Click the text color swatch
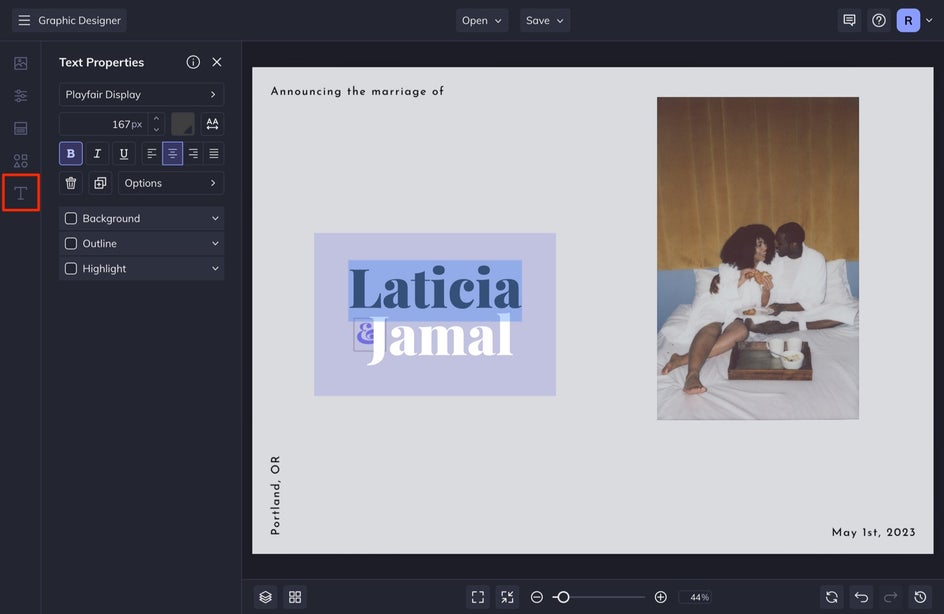 [x=182, y=124]
